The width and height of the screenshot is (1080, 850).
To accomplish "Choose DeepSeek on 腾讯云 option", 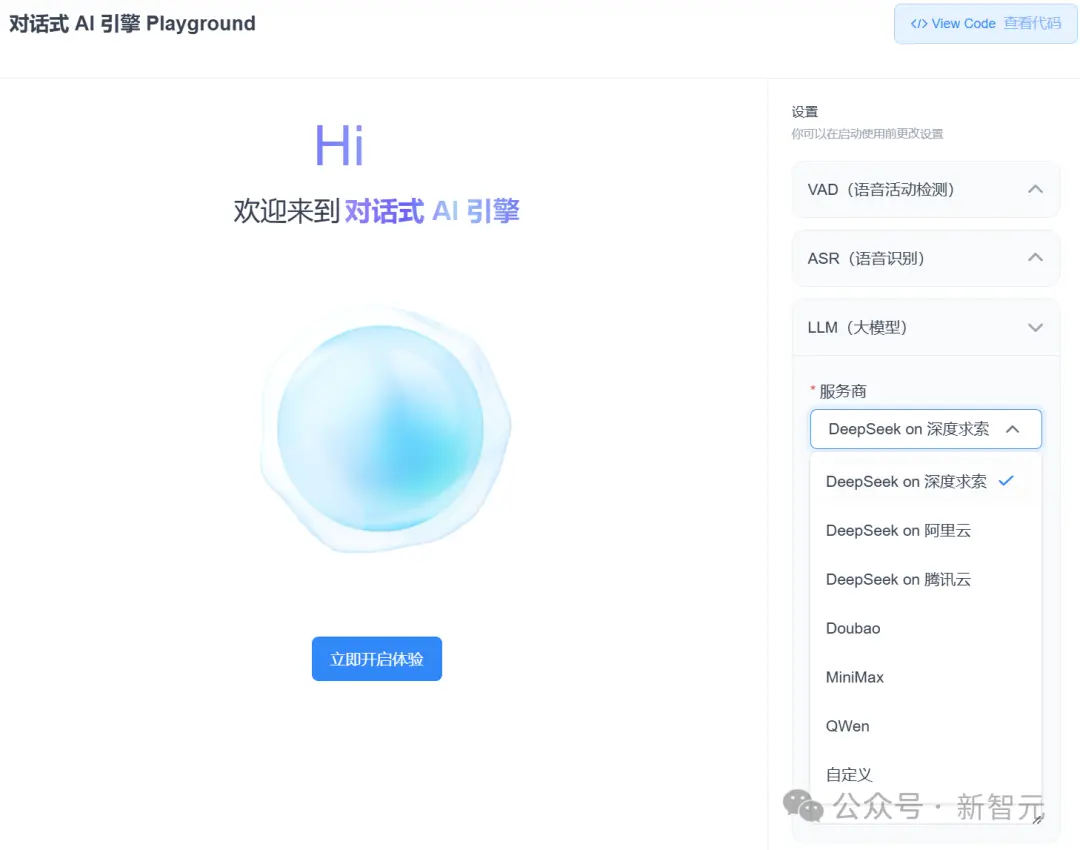I will (x=926, y=579).
